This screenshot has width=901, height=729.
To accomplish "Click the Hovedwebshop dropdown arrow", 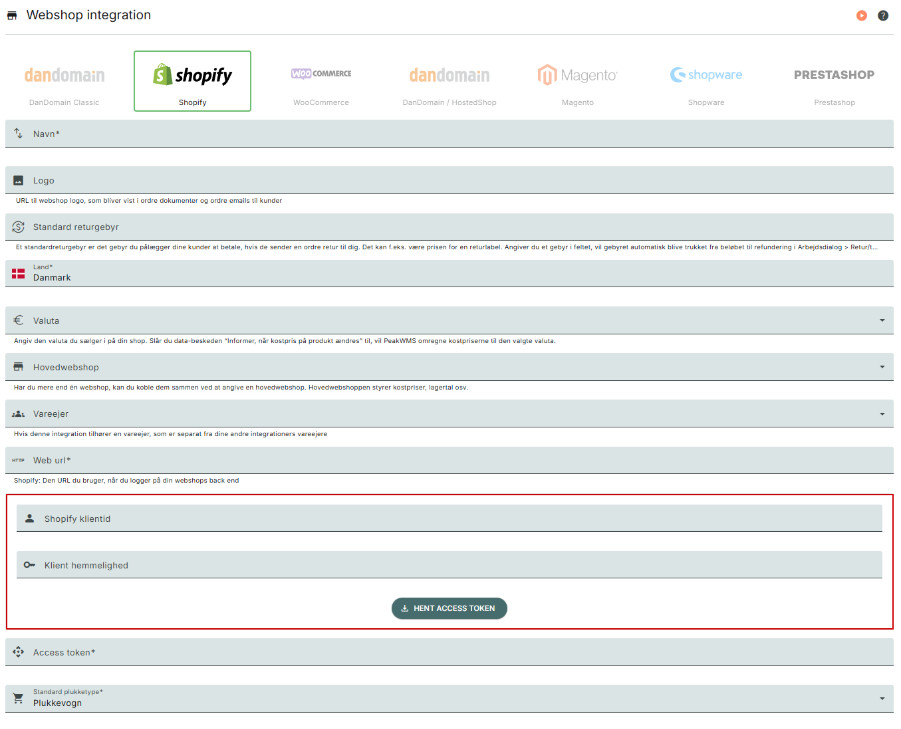I will [882, 367].
